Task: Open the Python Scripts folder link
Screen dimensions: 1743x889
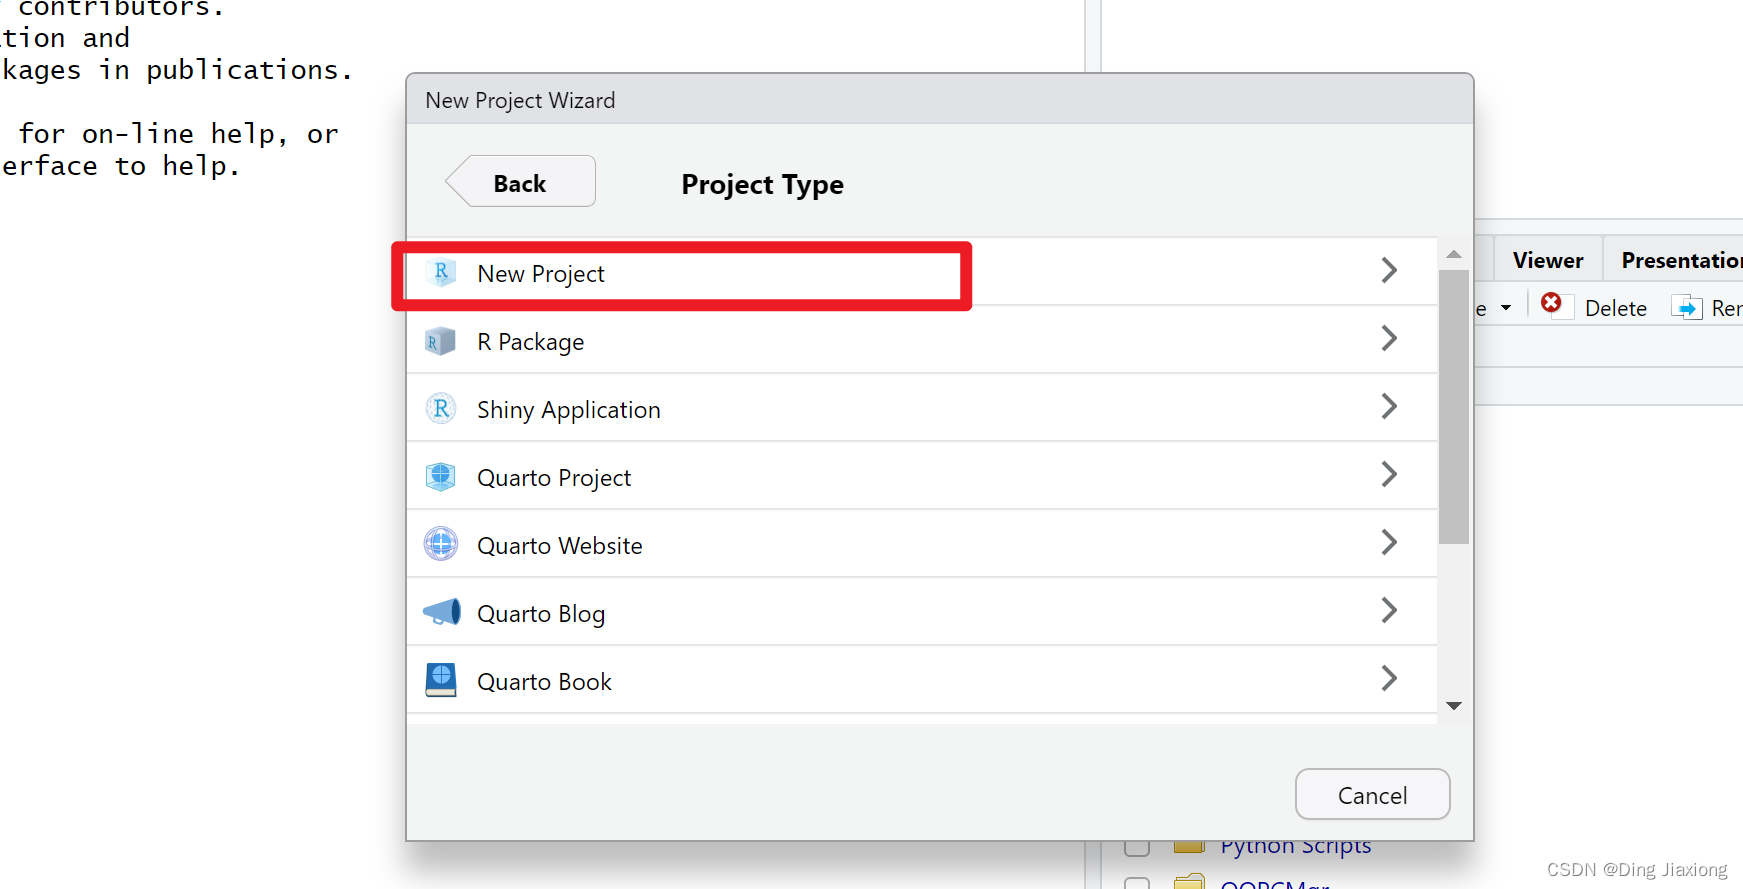Action: 1295,847
